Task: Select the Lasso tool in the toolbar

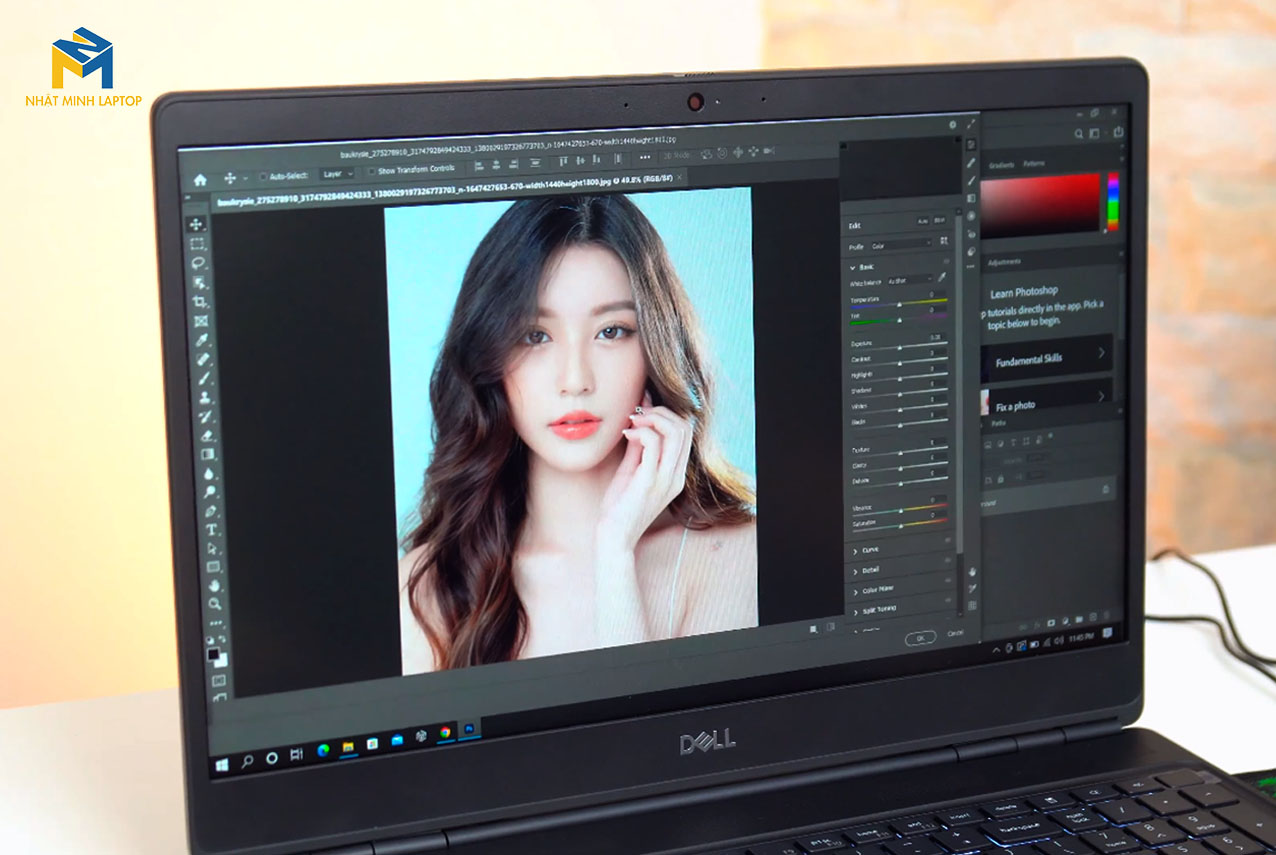Action: coord(198,263)
